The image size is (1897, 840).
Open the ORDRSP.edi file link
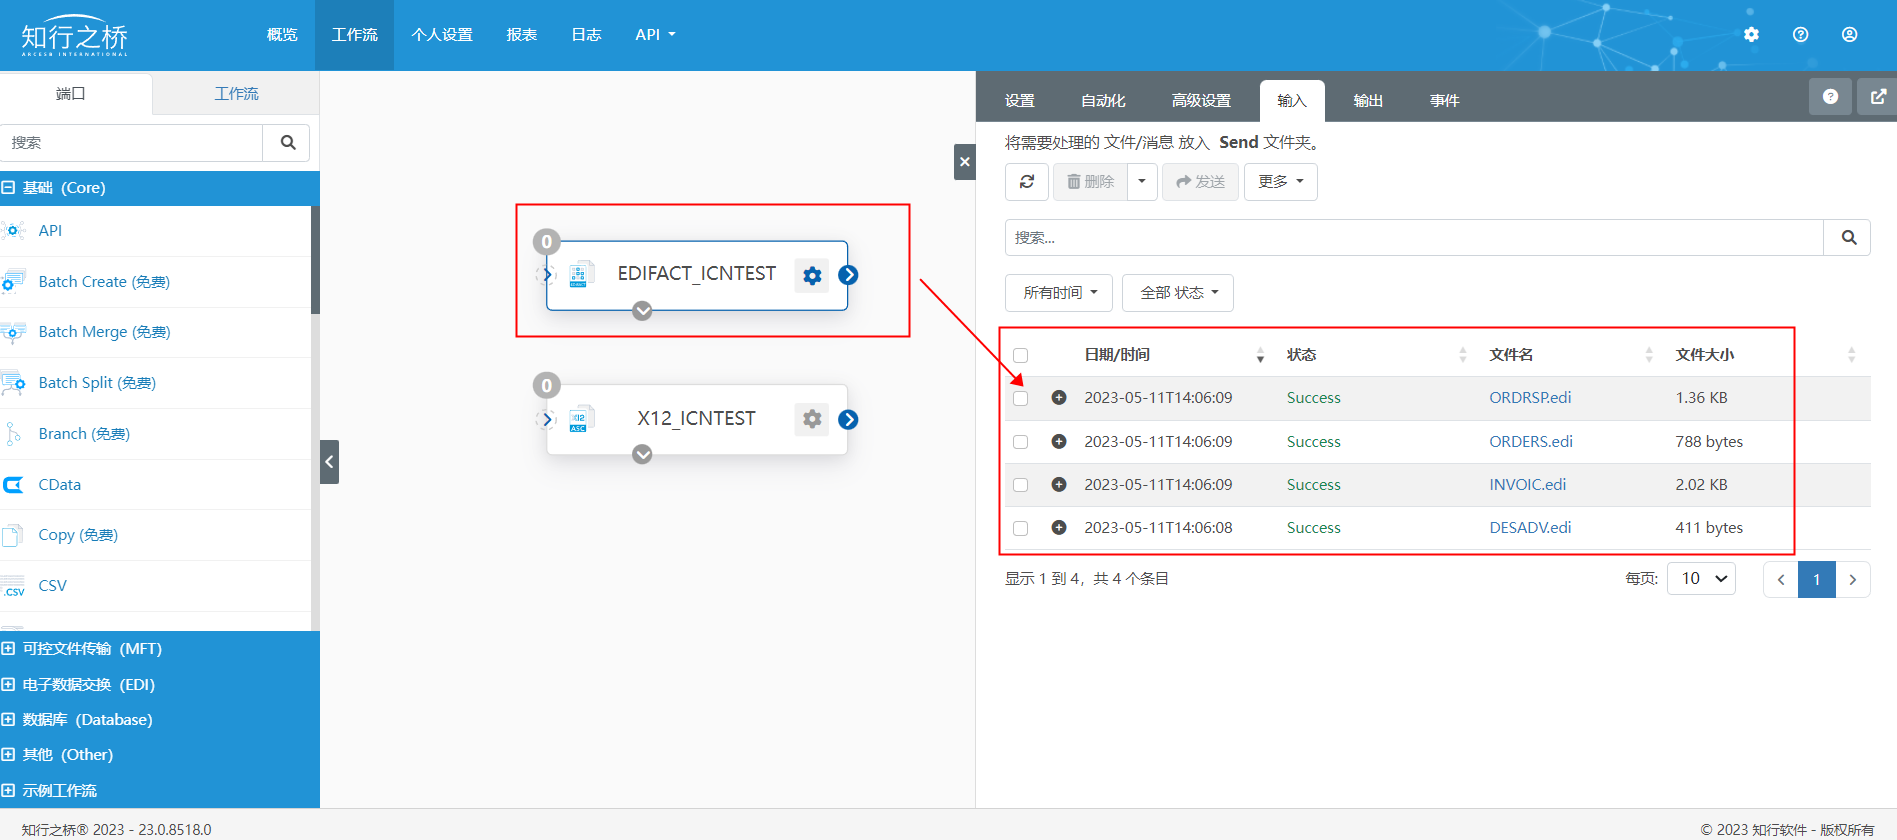point(1530,397)
